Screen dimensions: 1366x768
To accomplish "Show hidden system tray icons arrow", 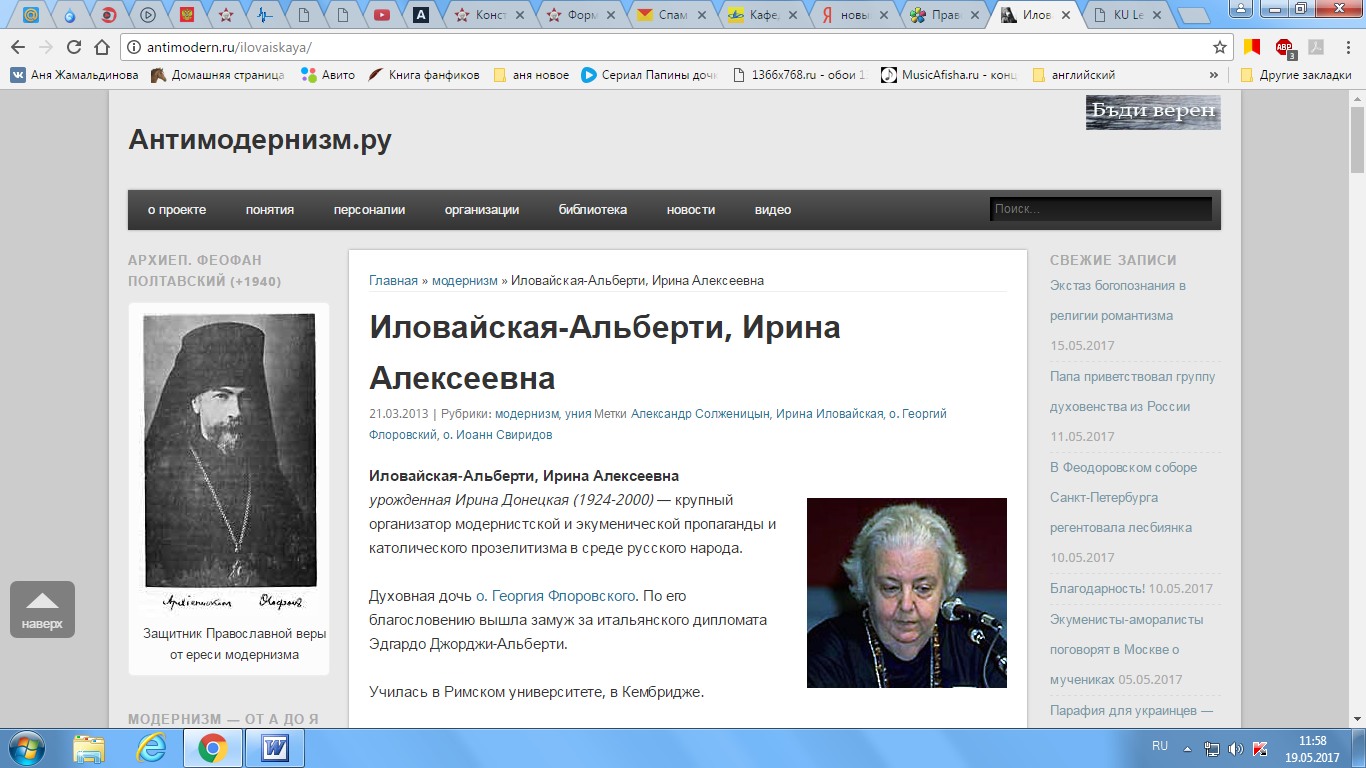I will pos(1187,748).
